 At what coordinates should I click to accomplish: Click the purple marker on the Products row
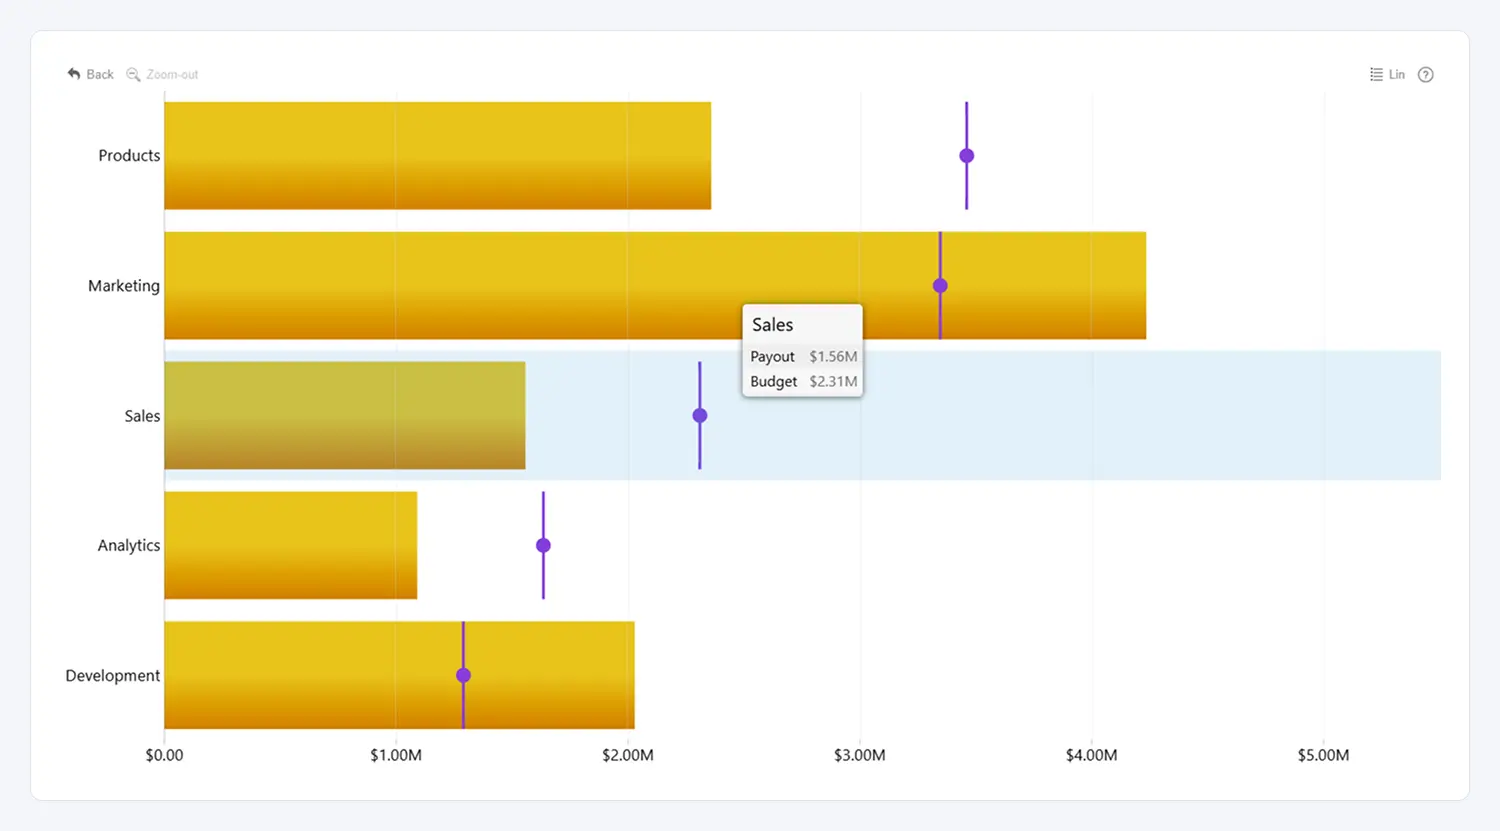(x=965, y=155)
